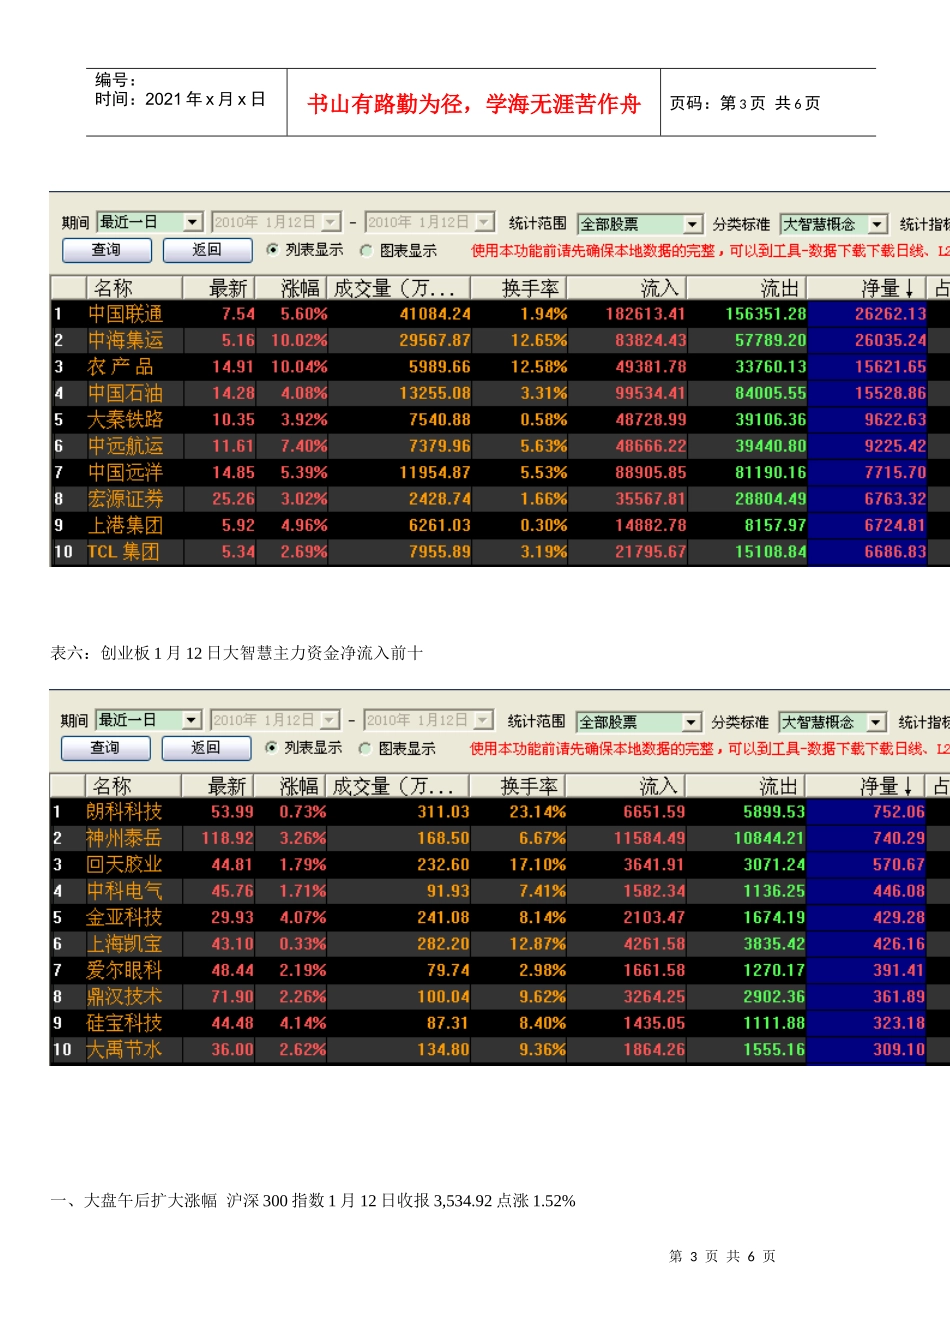
Task: Select the 中科电气 stock name
Action: pyautogui.click(x=124, y=891)
